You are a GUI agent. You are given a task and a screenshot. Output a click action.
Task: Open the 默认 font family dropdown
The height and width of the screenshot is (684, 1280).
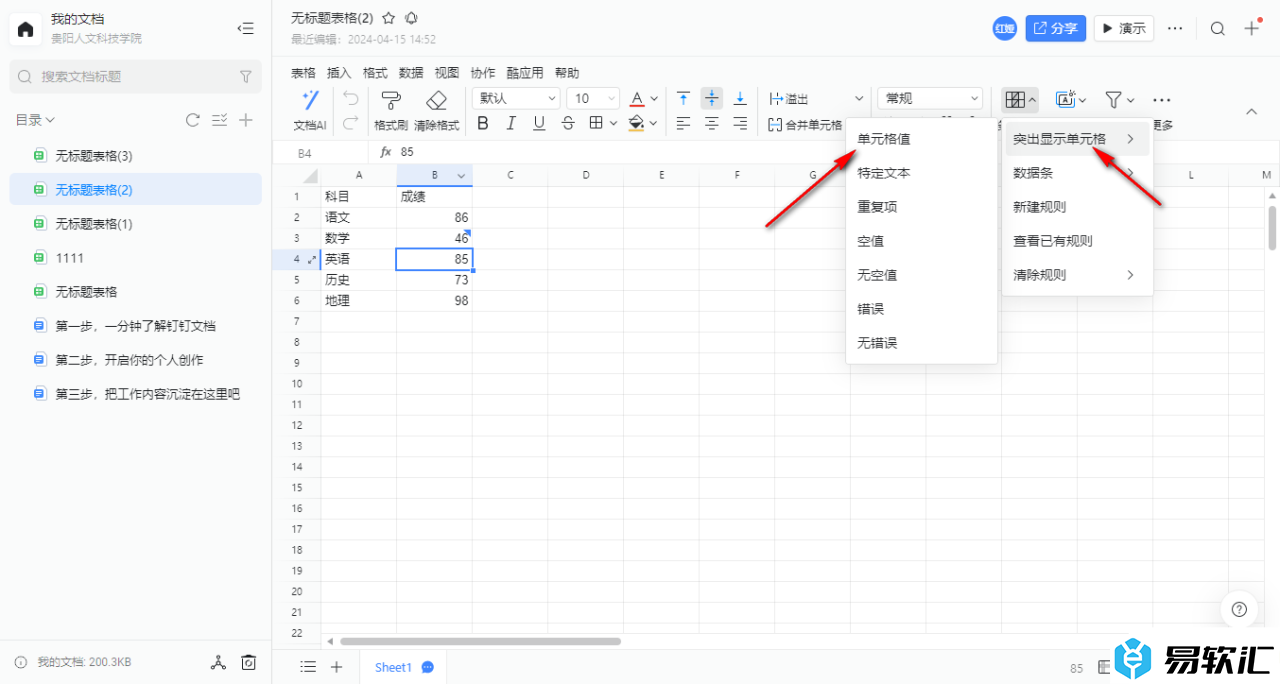pyautogui.click(x=516, y=98)
